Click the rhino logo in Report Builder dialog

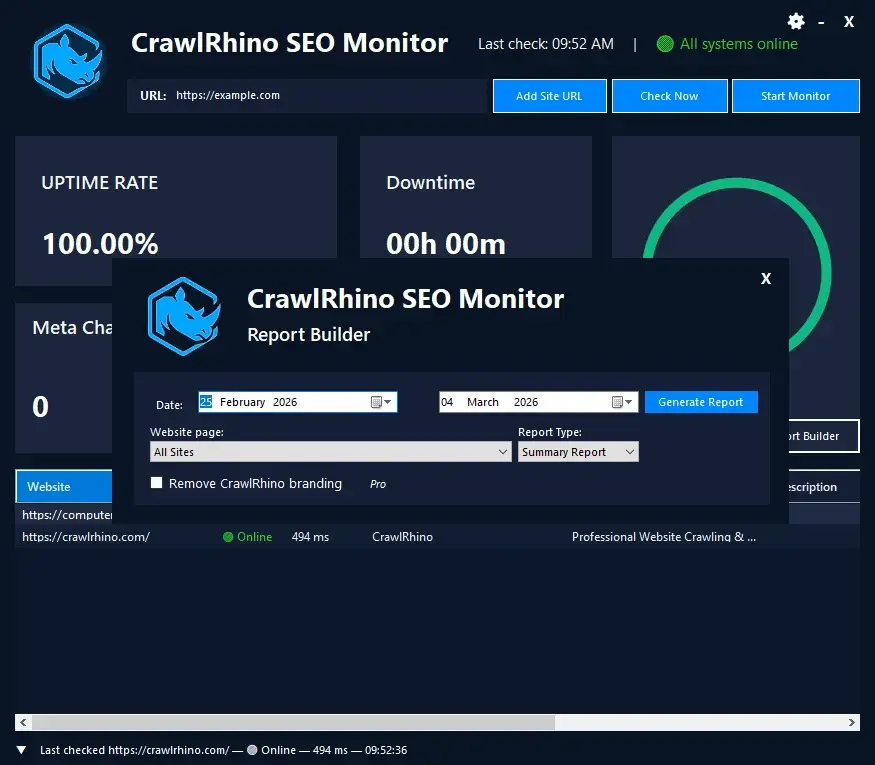tap(184, 316)
